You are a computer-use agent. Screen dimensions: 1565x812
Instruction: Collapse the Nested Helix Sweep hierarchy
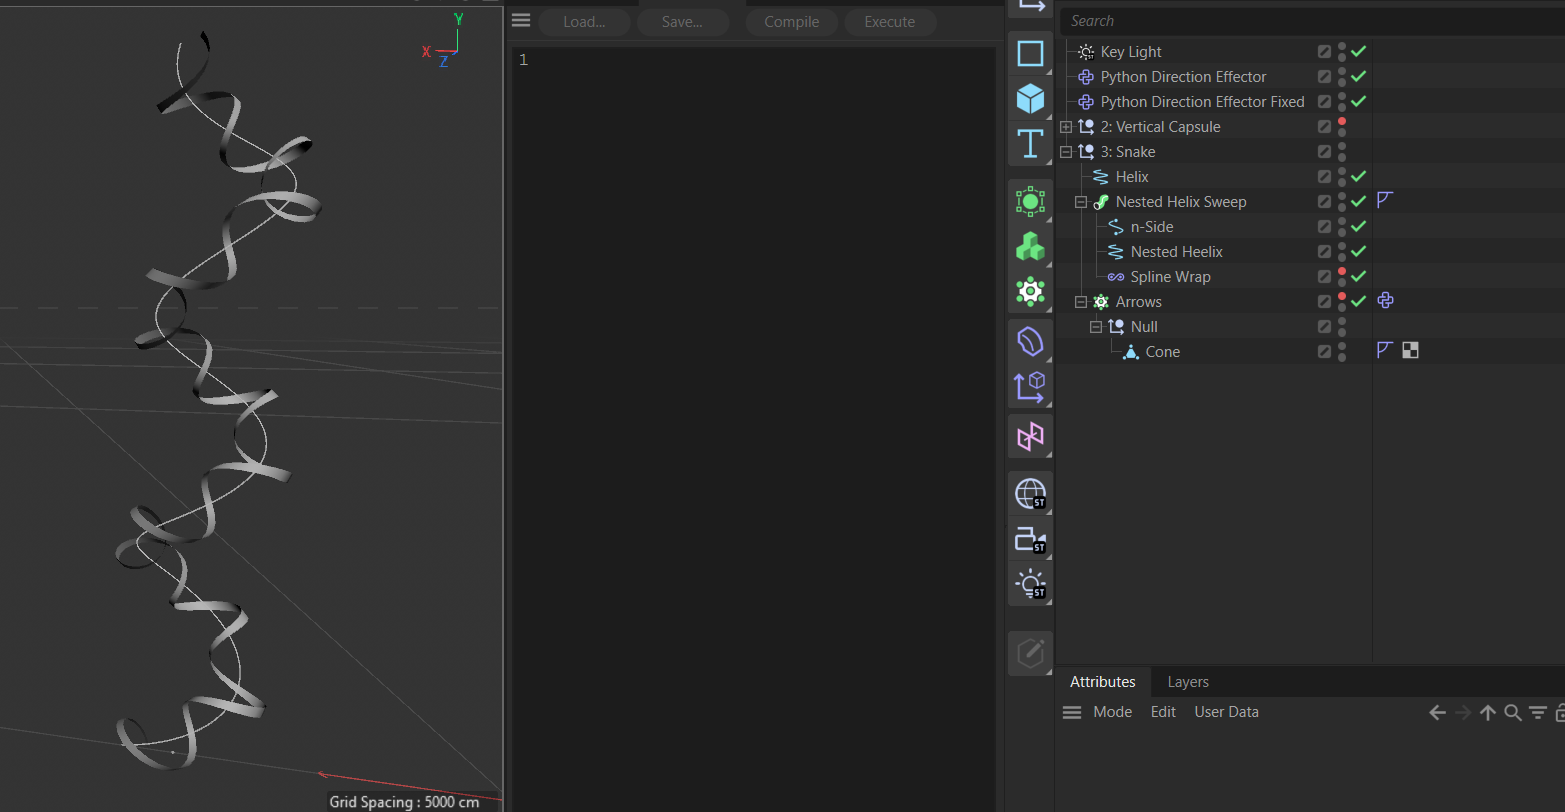[x=1081, y=202]
